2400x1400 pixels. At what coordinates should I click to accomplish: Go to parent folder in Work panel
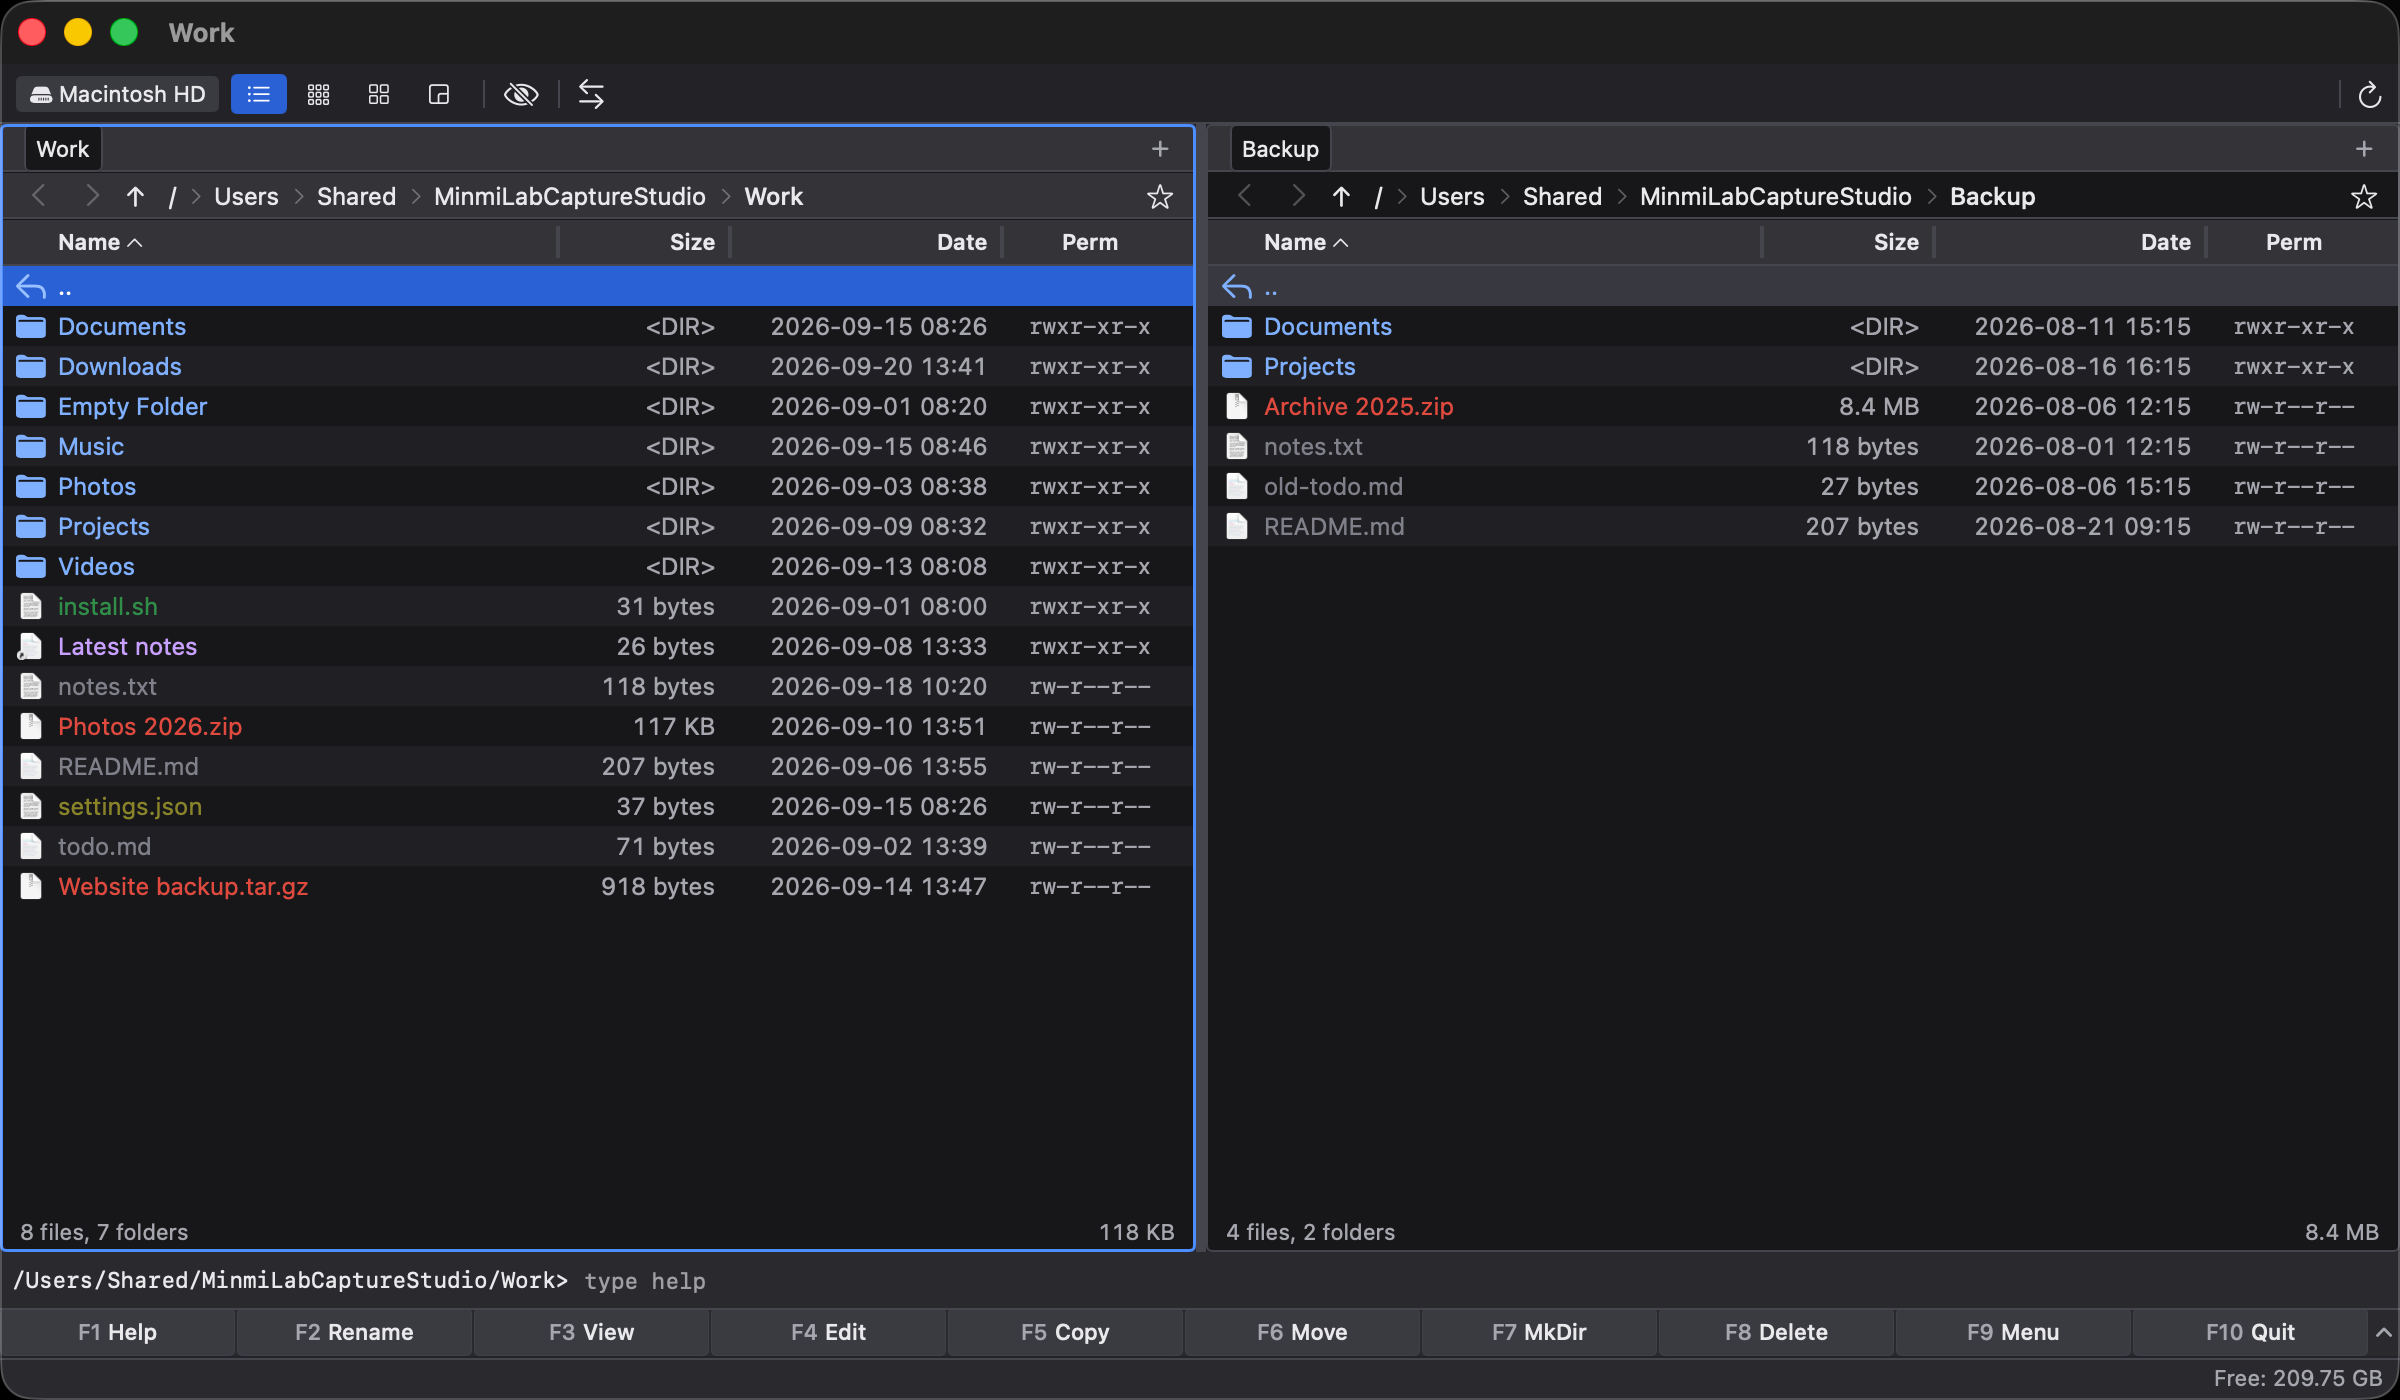pos(135,197)
